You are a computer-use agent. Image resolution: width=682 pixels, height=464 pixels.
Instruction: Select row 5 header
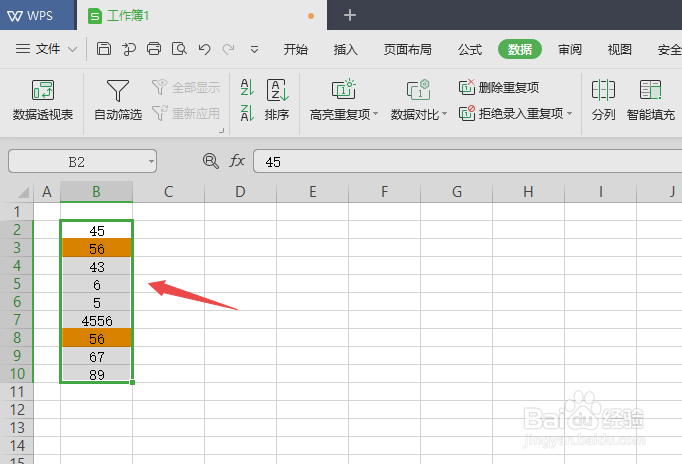tap(17, 284)
